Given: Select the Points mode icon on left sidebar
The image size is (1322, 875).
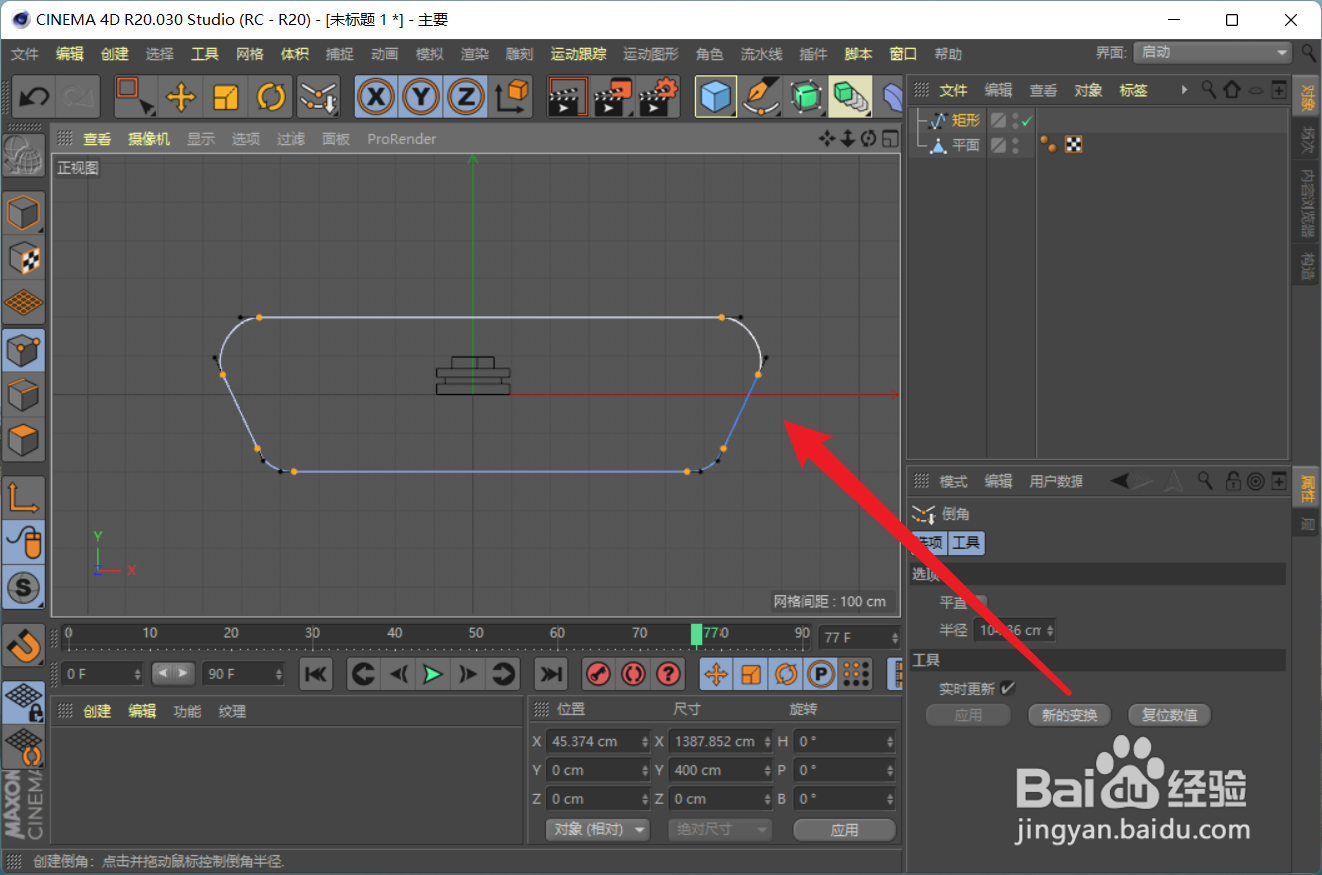Looking at the screenshot, I should (x=22, y=350).
